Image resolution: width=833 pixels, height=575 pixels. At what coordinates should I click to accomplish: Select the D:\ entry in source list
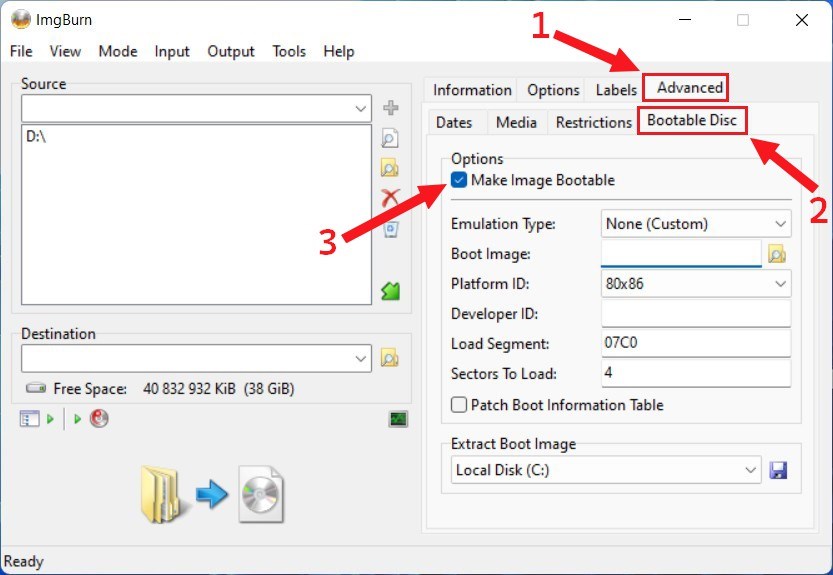(36, 137)
